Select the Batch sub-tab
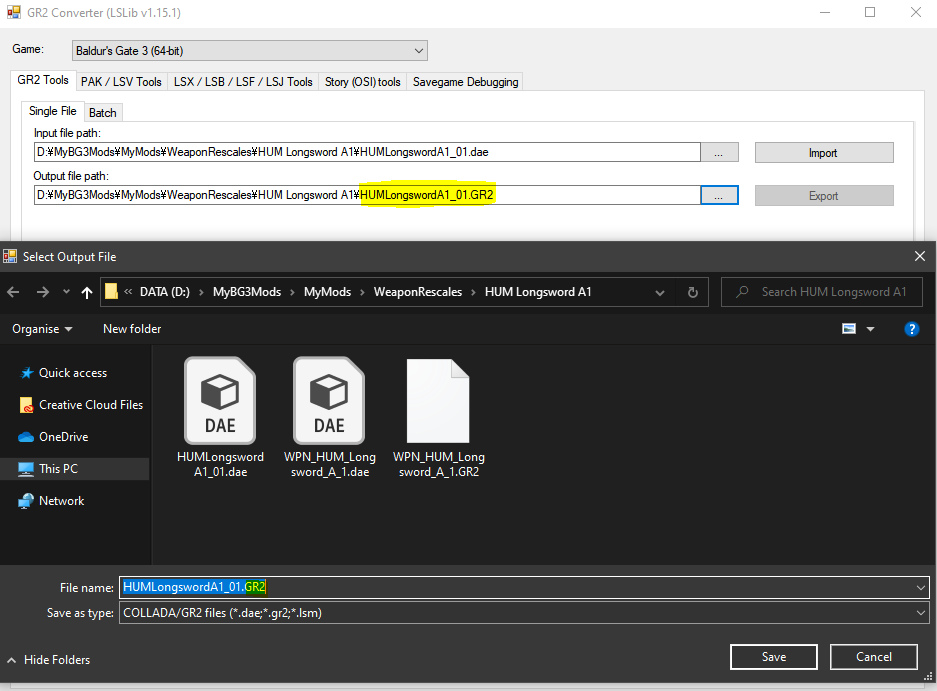This screenshot has width=937, height=691. click(x=103, y=113)
